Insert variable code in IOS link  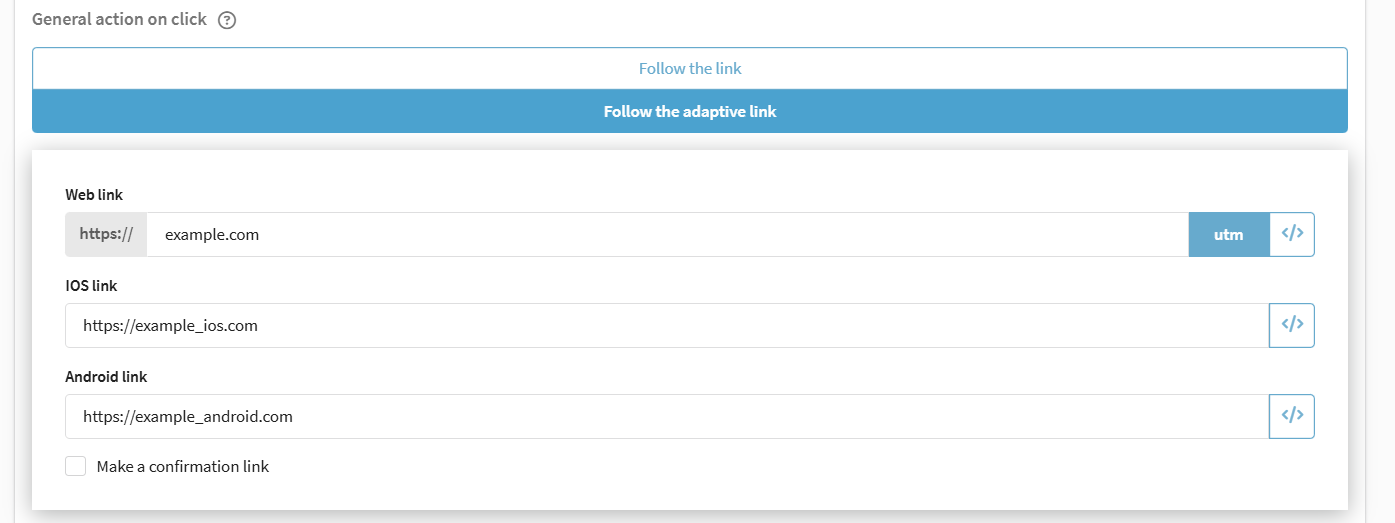click(1292, 325)
